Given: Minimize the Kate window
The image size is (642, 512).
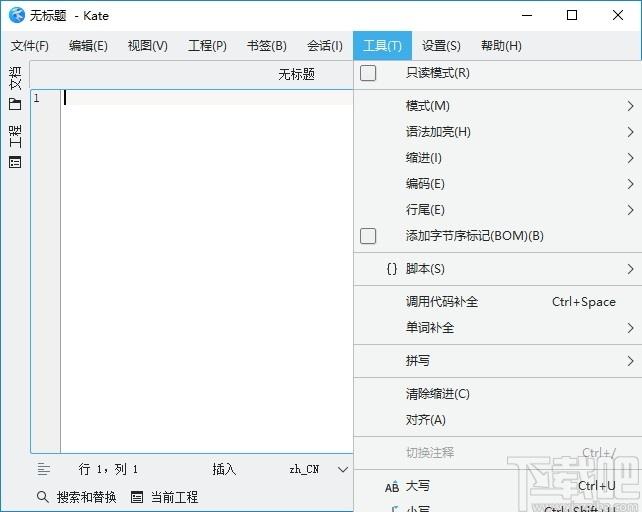Looking at the screenshot, I should [527, 16].
